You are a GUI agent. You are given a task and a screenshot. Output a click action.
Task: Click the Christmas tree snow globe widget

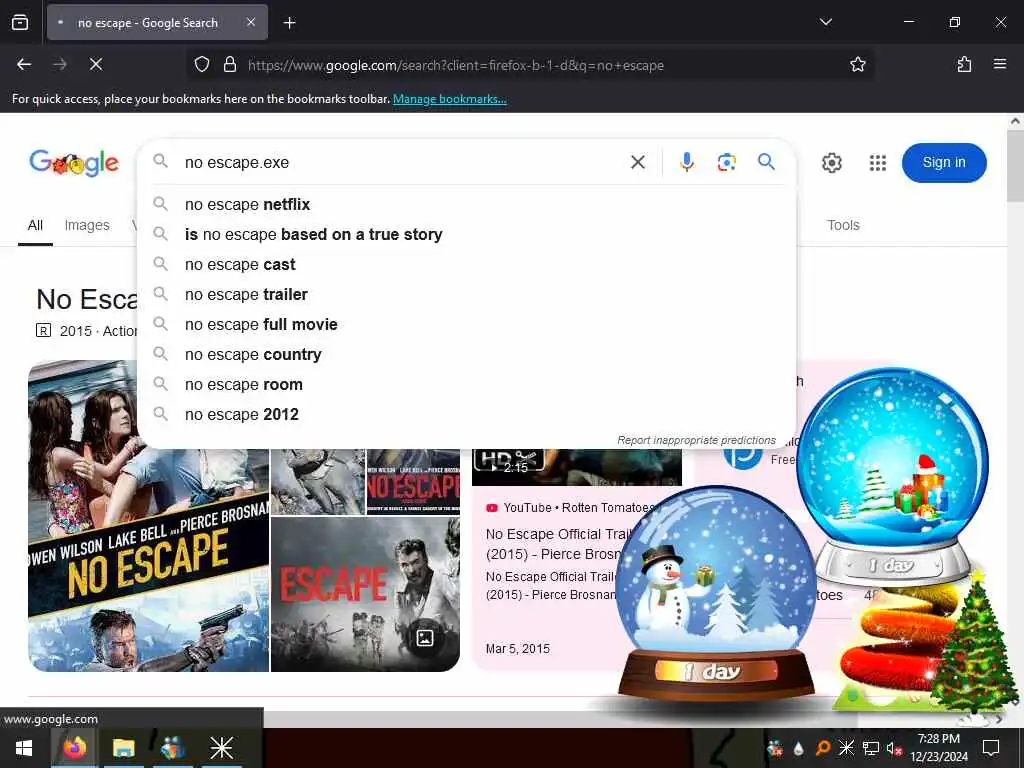(x=892, y=477)
